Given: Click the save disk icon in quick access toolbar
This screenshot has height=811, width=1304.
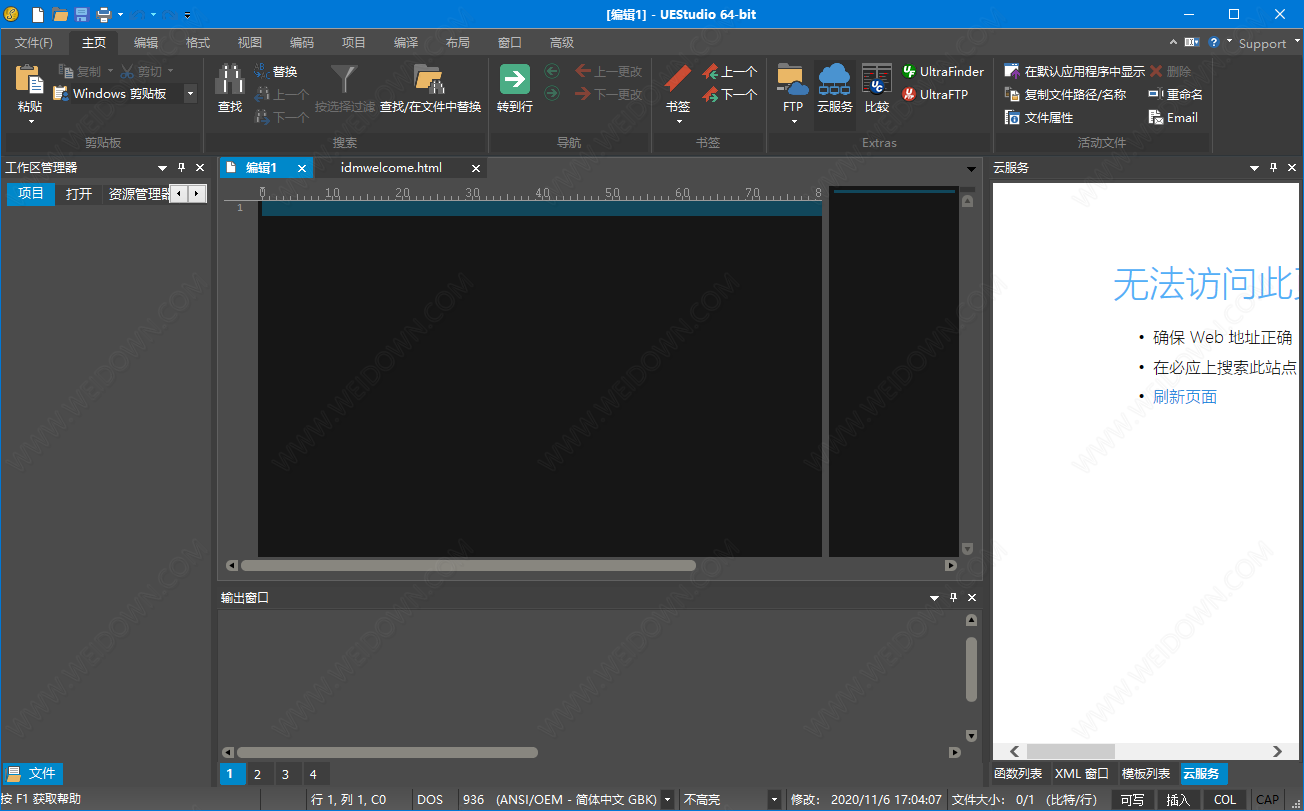Looking at the screenshot, I should click(81, 14).
